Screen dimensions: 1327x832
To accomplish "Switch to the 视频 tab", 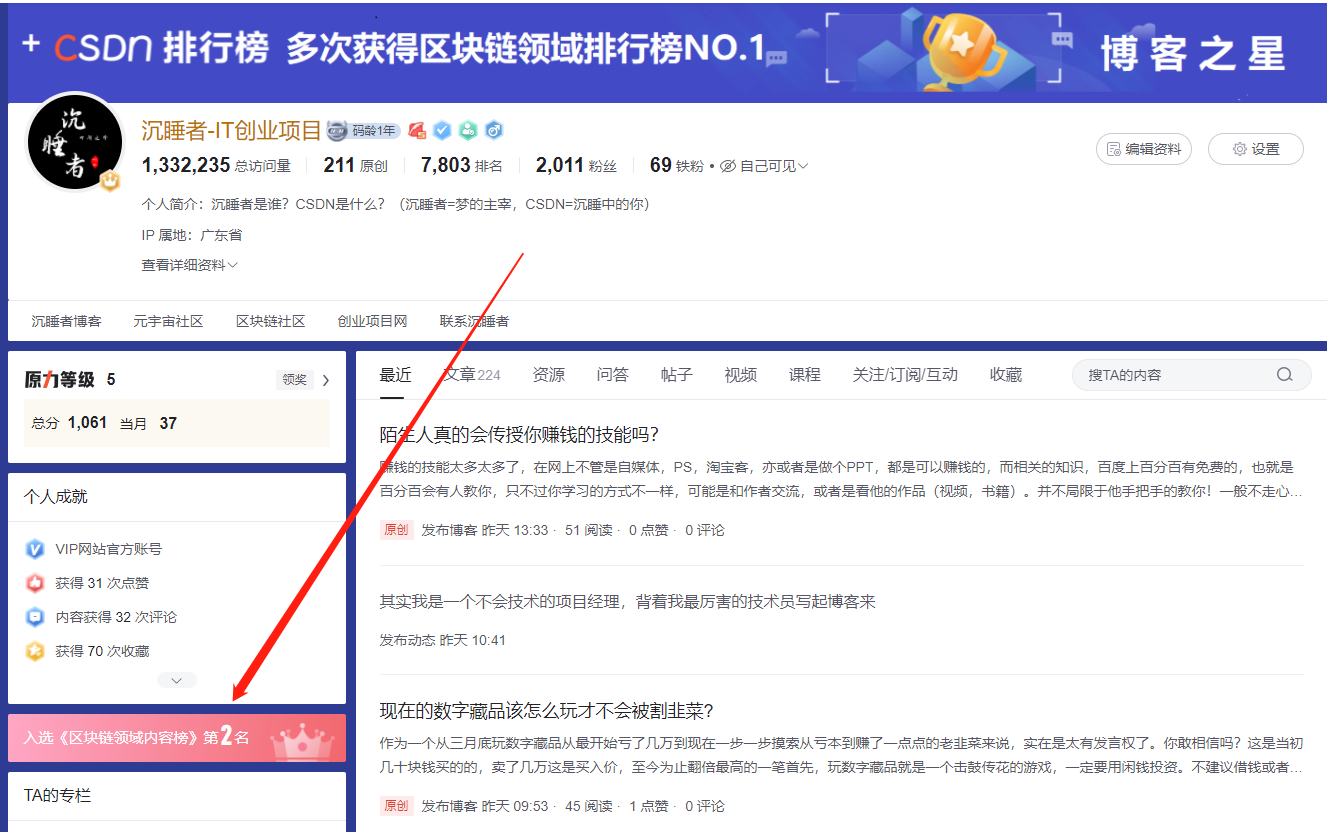I will coord(741,375).
